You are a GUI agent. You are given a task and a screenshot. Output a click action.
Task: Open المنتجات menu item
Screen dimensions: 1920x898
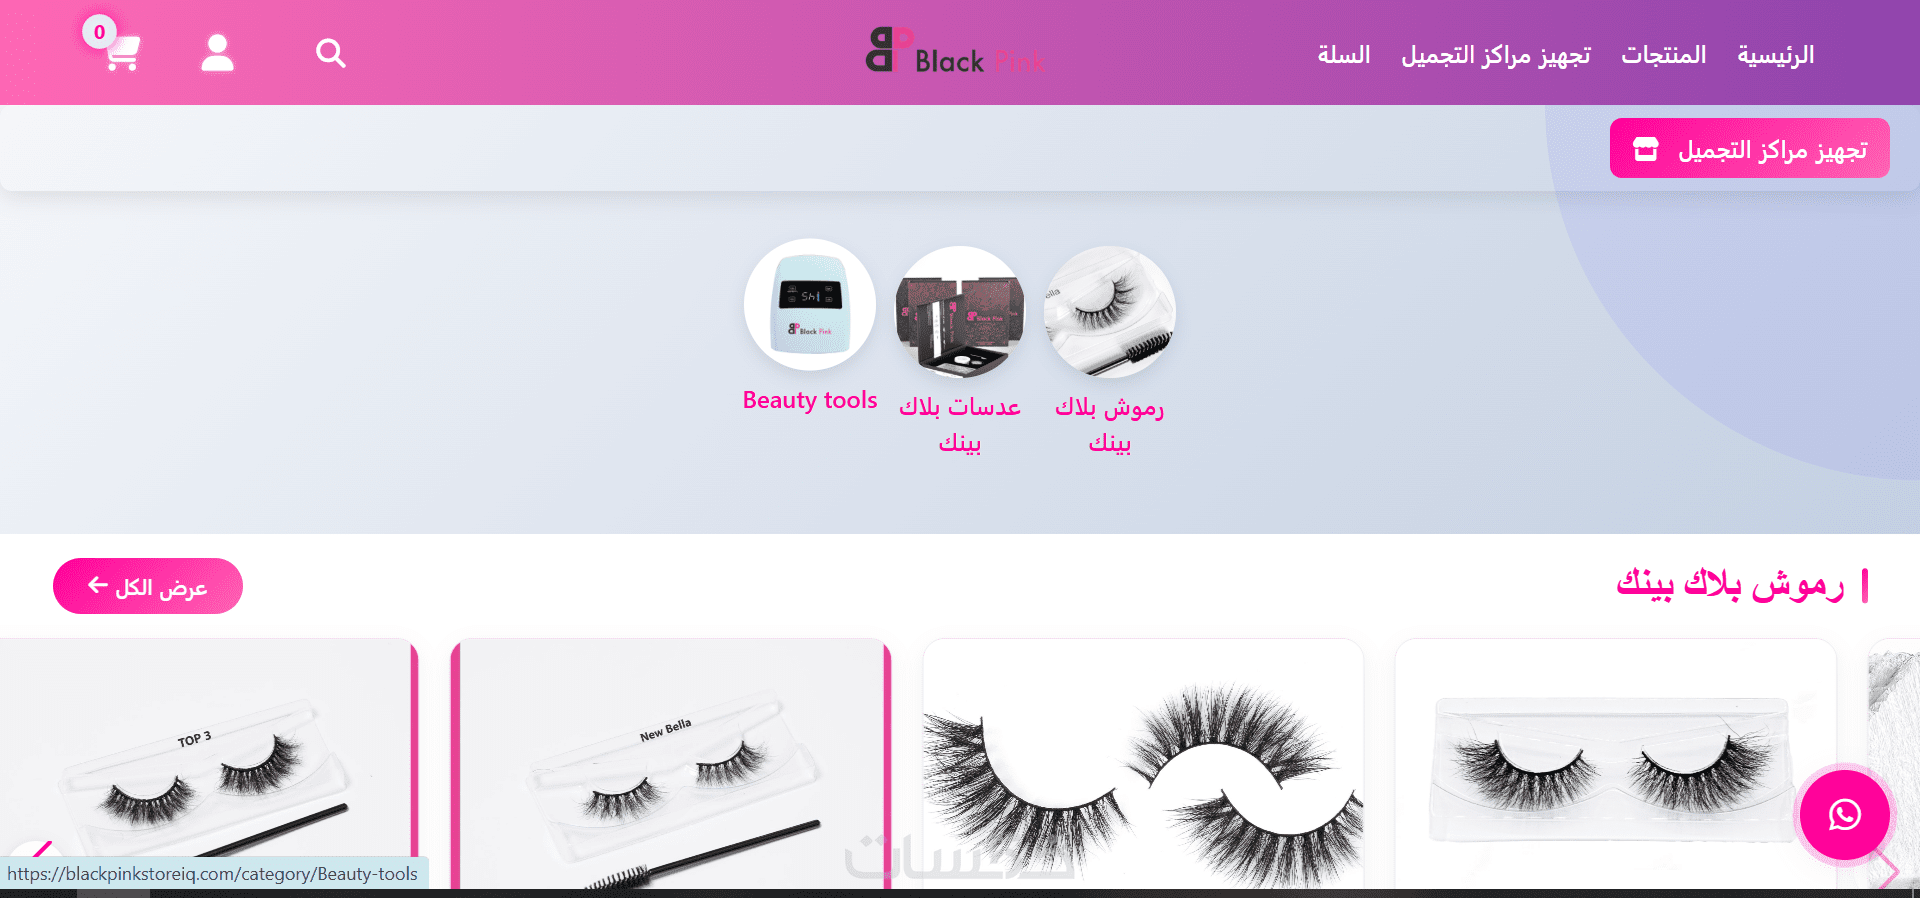pos(1663,55)
